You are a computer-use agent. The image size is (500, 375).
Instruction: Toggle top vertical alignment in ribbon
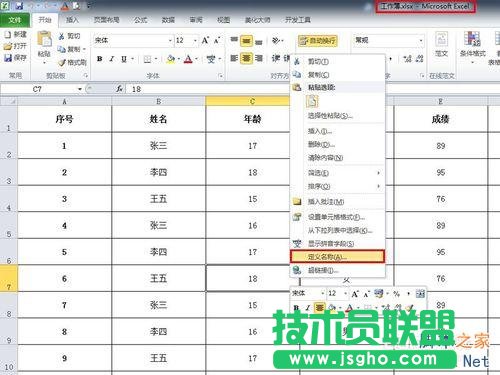pyautogui.click(x=234, y=40)
